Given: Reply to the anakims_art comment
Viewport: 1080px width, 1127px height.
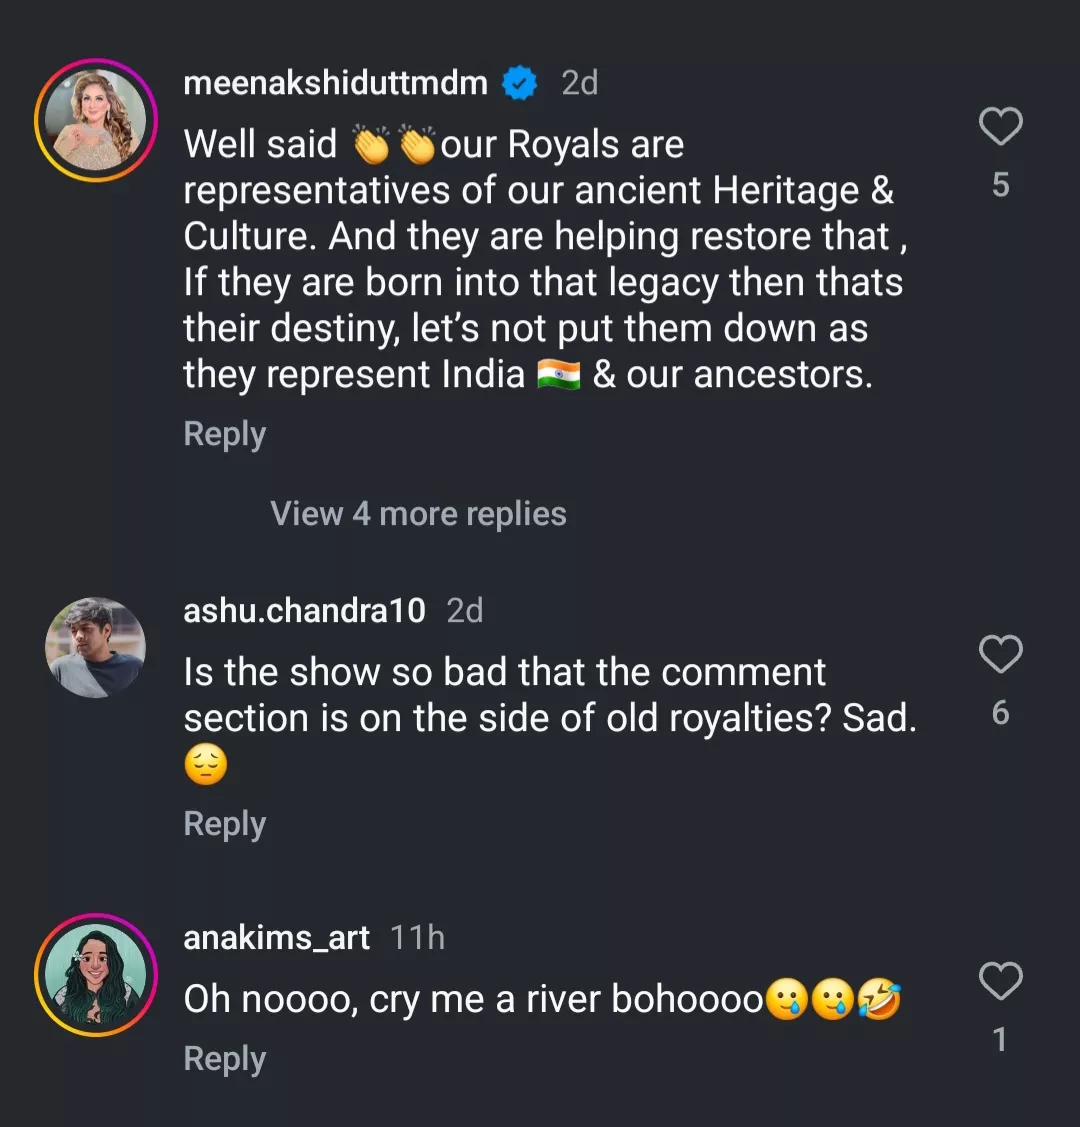Looking at the screenshot, I should pos(225,1059).
